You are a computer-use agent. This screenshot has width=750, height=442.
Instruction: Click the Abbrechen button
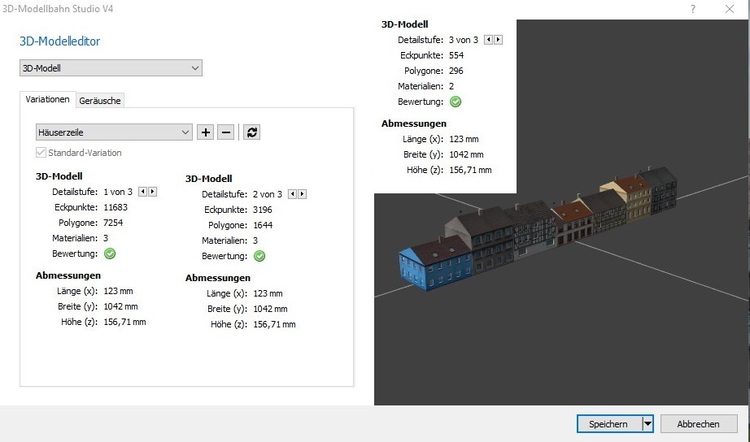pos(698,424)
